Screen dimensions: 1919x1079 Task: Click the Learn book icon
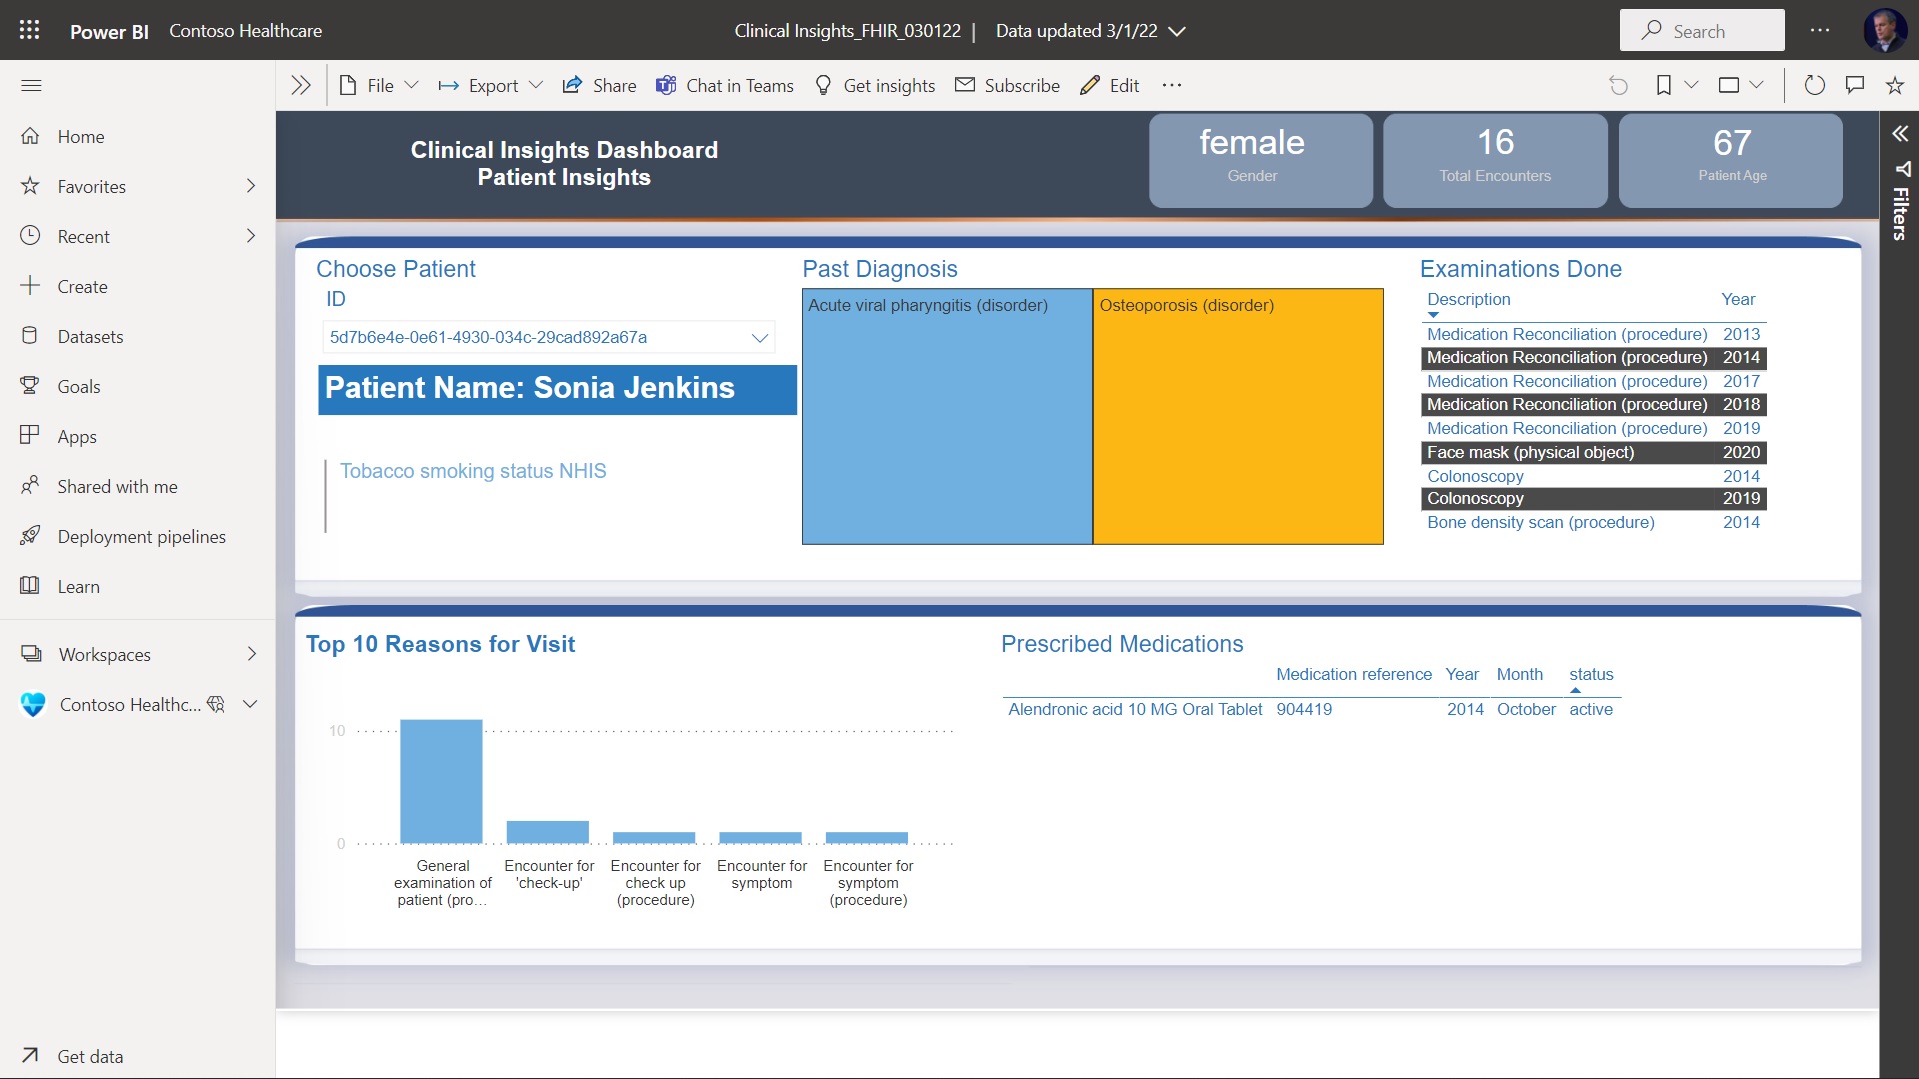click(x=30, y=585)
